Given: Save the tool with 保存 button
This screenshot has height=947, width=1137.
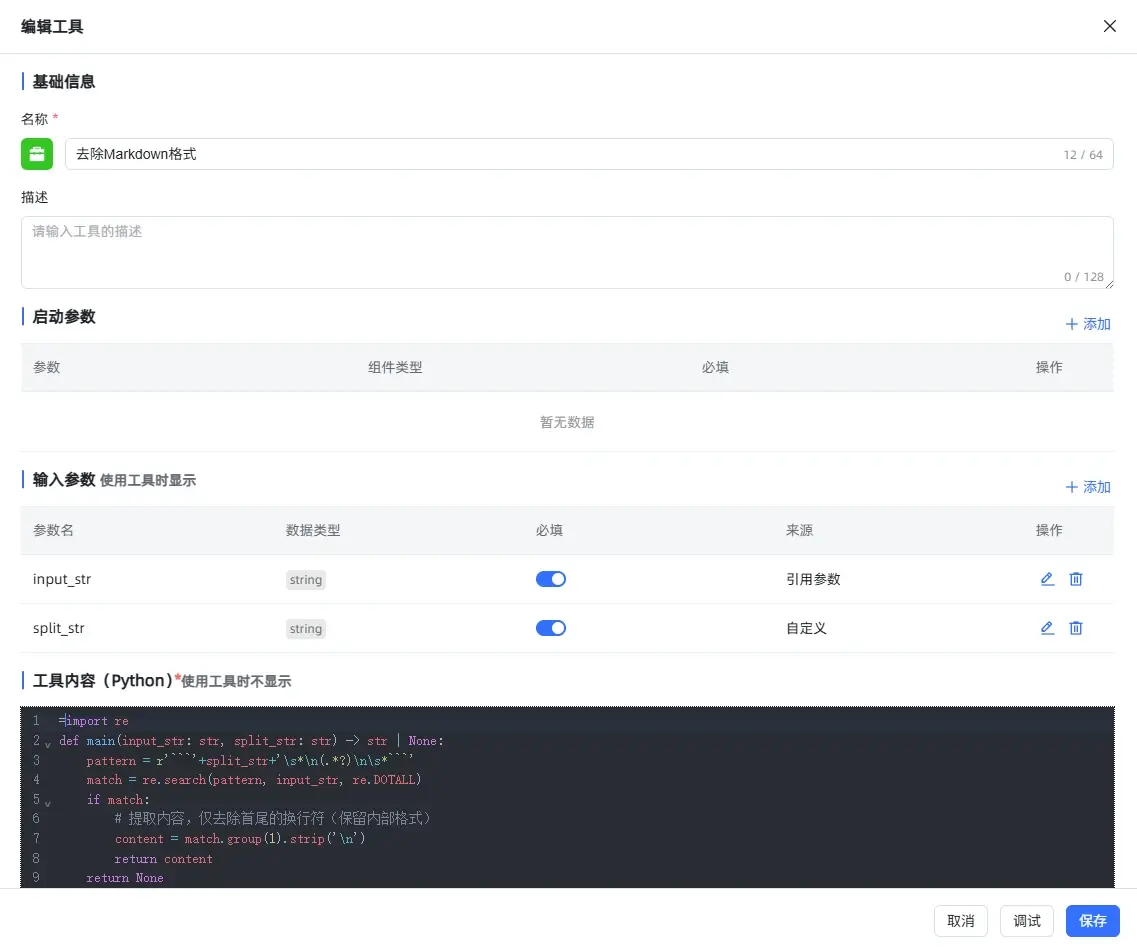Looking at the screenshot, I should coord(1092,921).
